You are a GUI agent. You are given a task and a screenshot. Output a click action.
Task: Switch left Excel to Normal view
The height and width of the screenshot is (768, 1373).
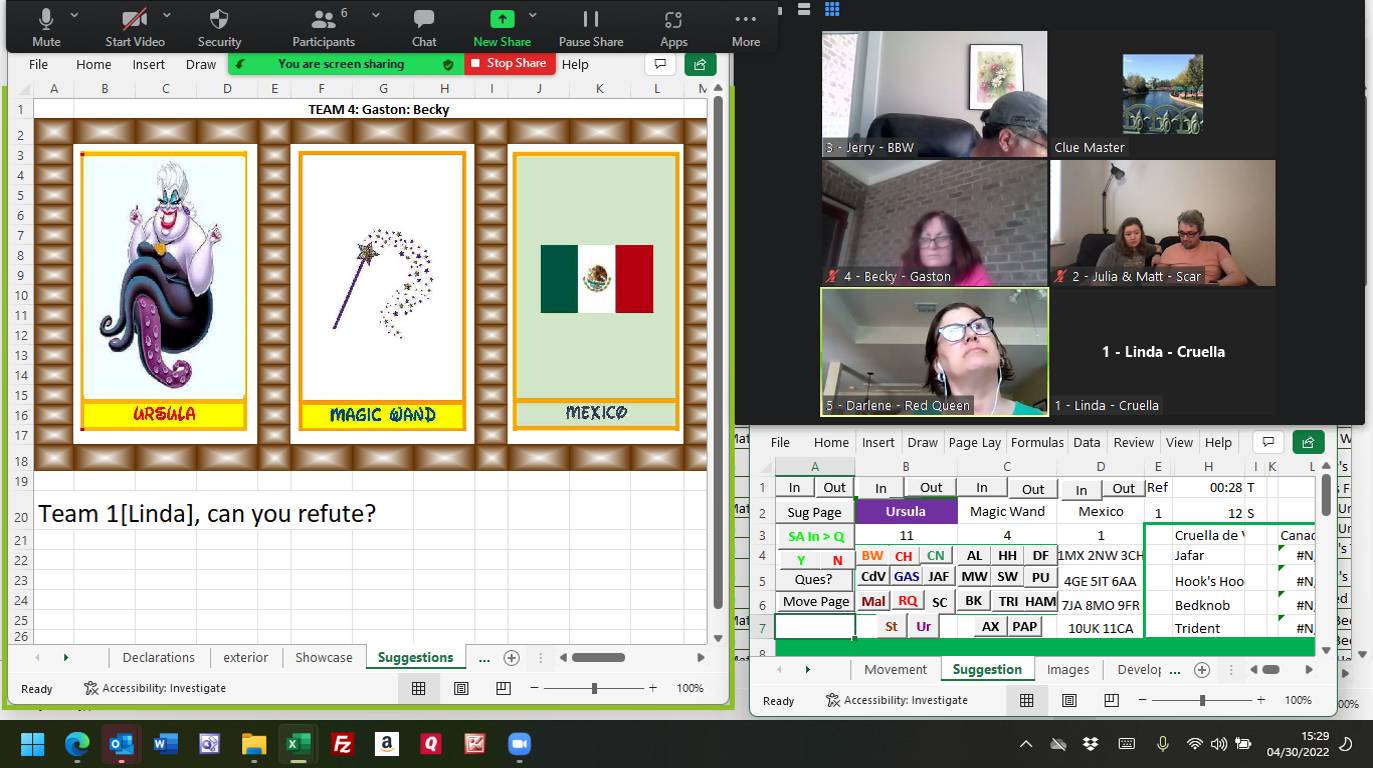[x=419, y=688]
